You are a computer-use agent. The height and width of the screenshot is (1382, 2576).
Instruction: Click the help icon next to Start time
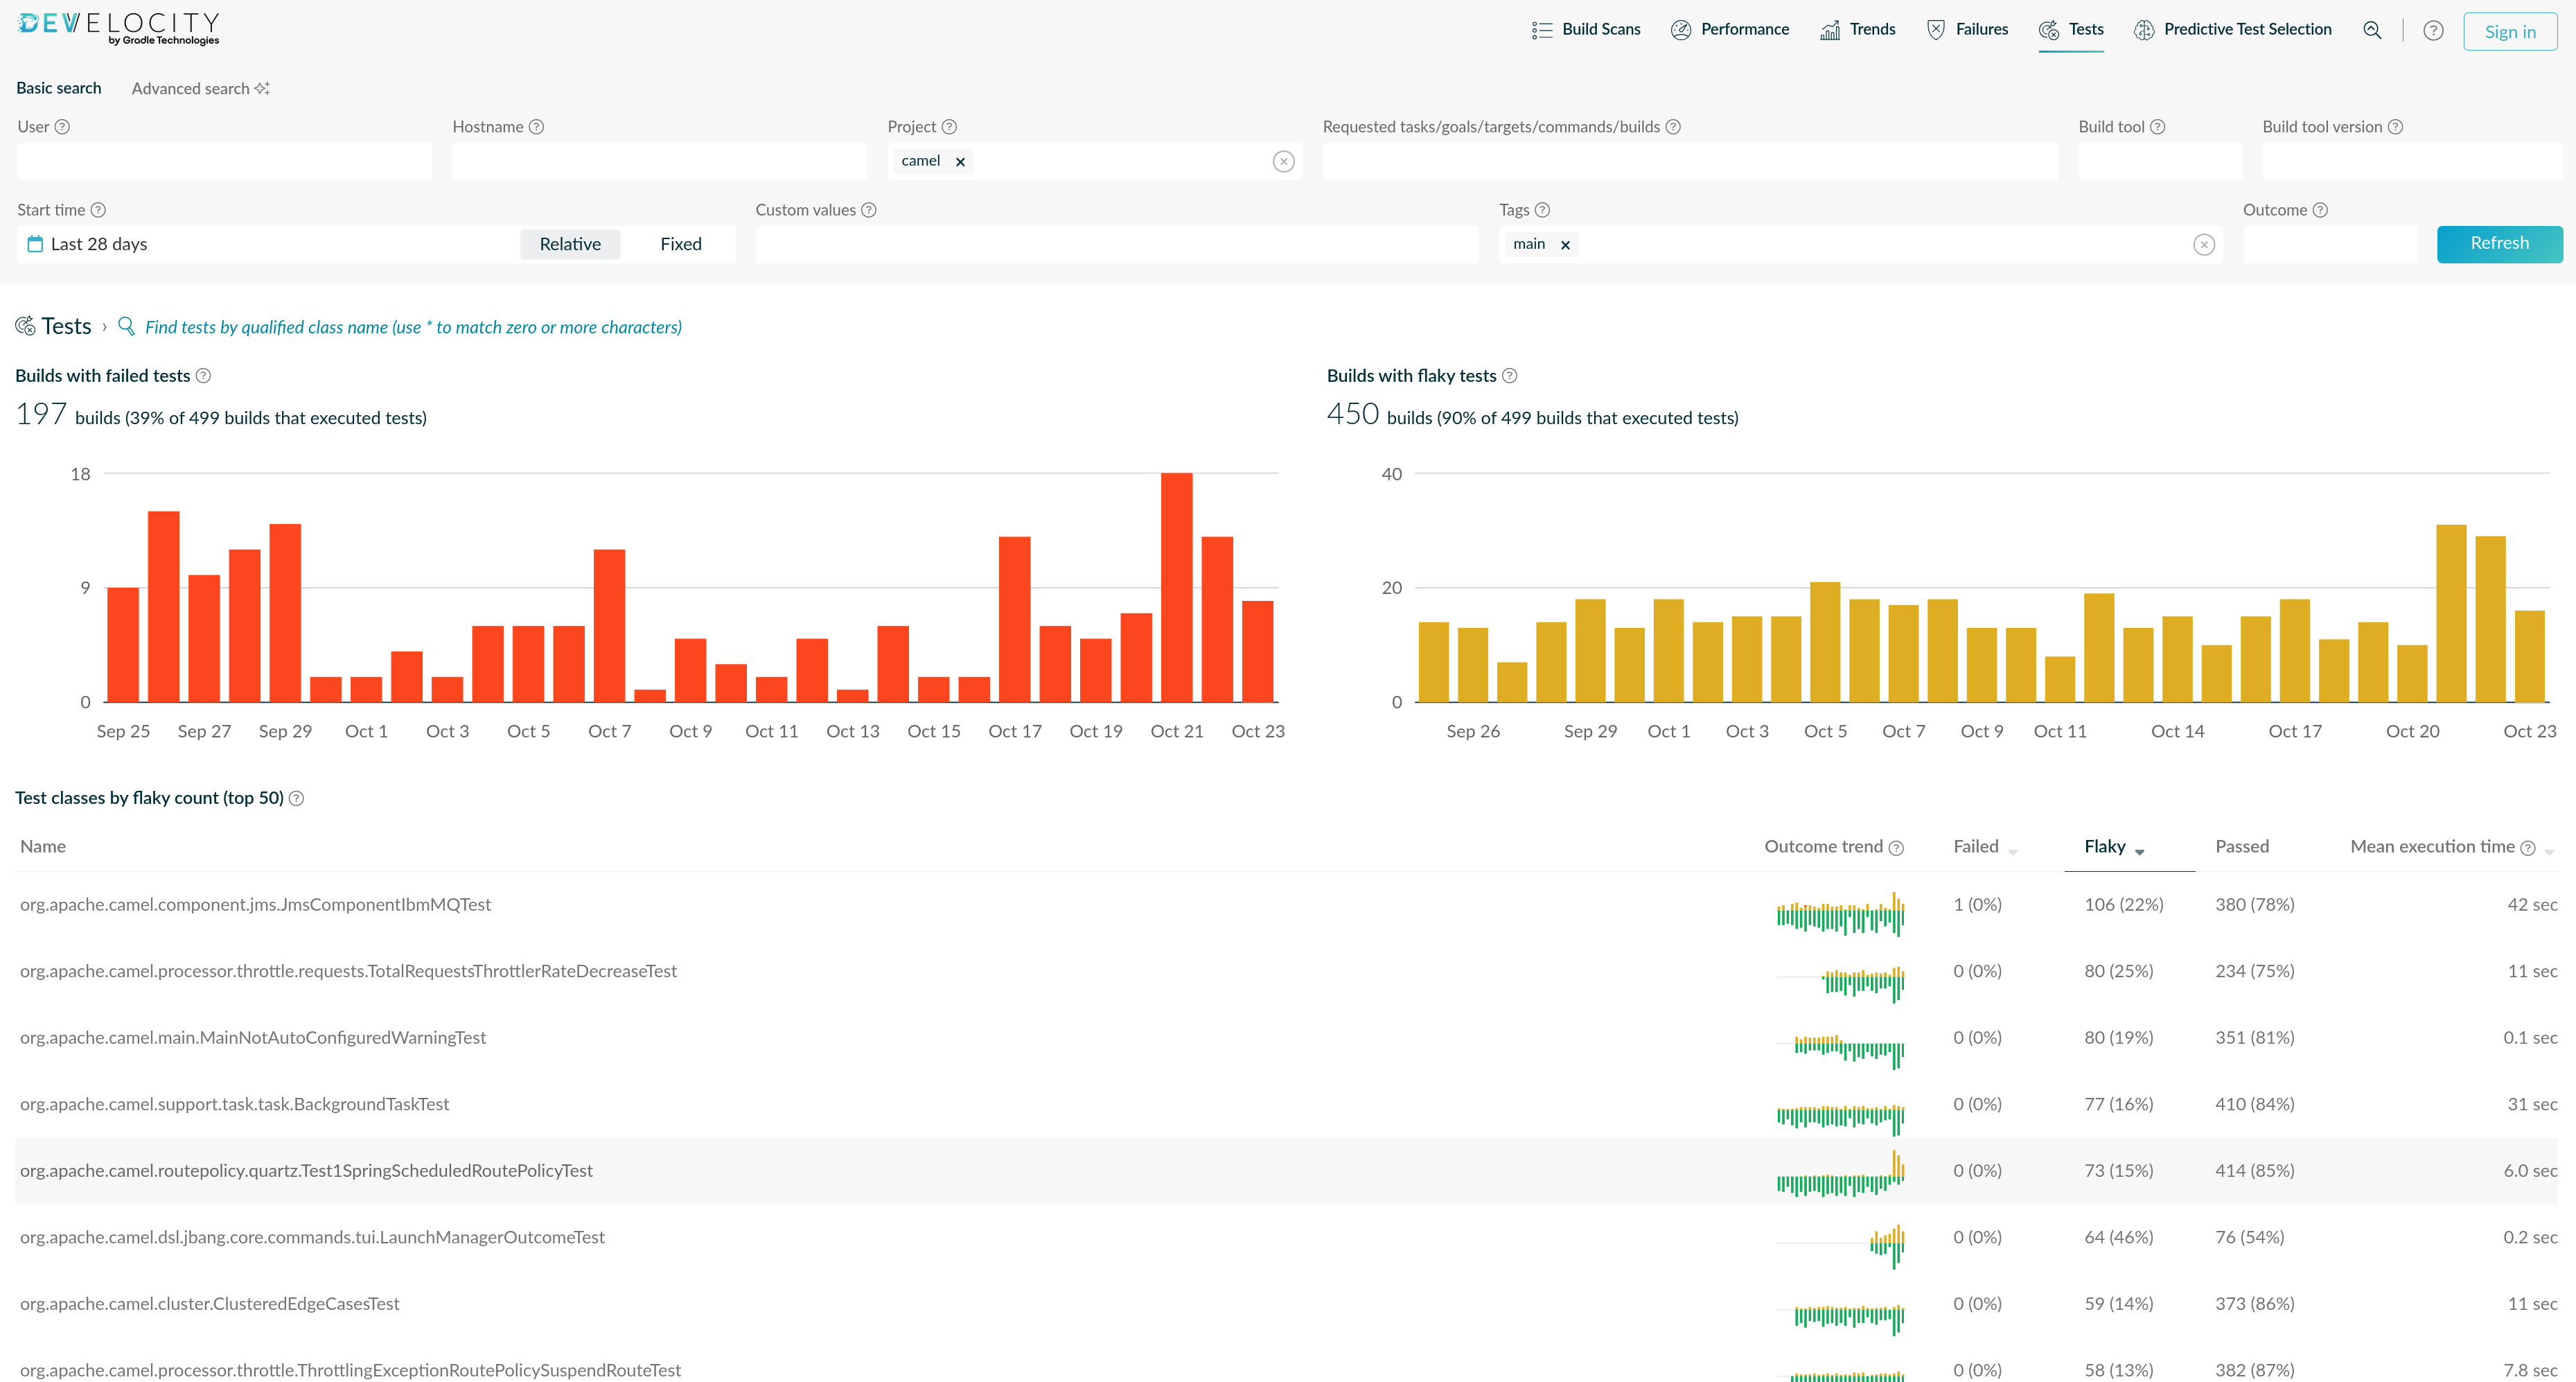pos(98,210)
